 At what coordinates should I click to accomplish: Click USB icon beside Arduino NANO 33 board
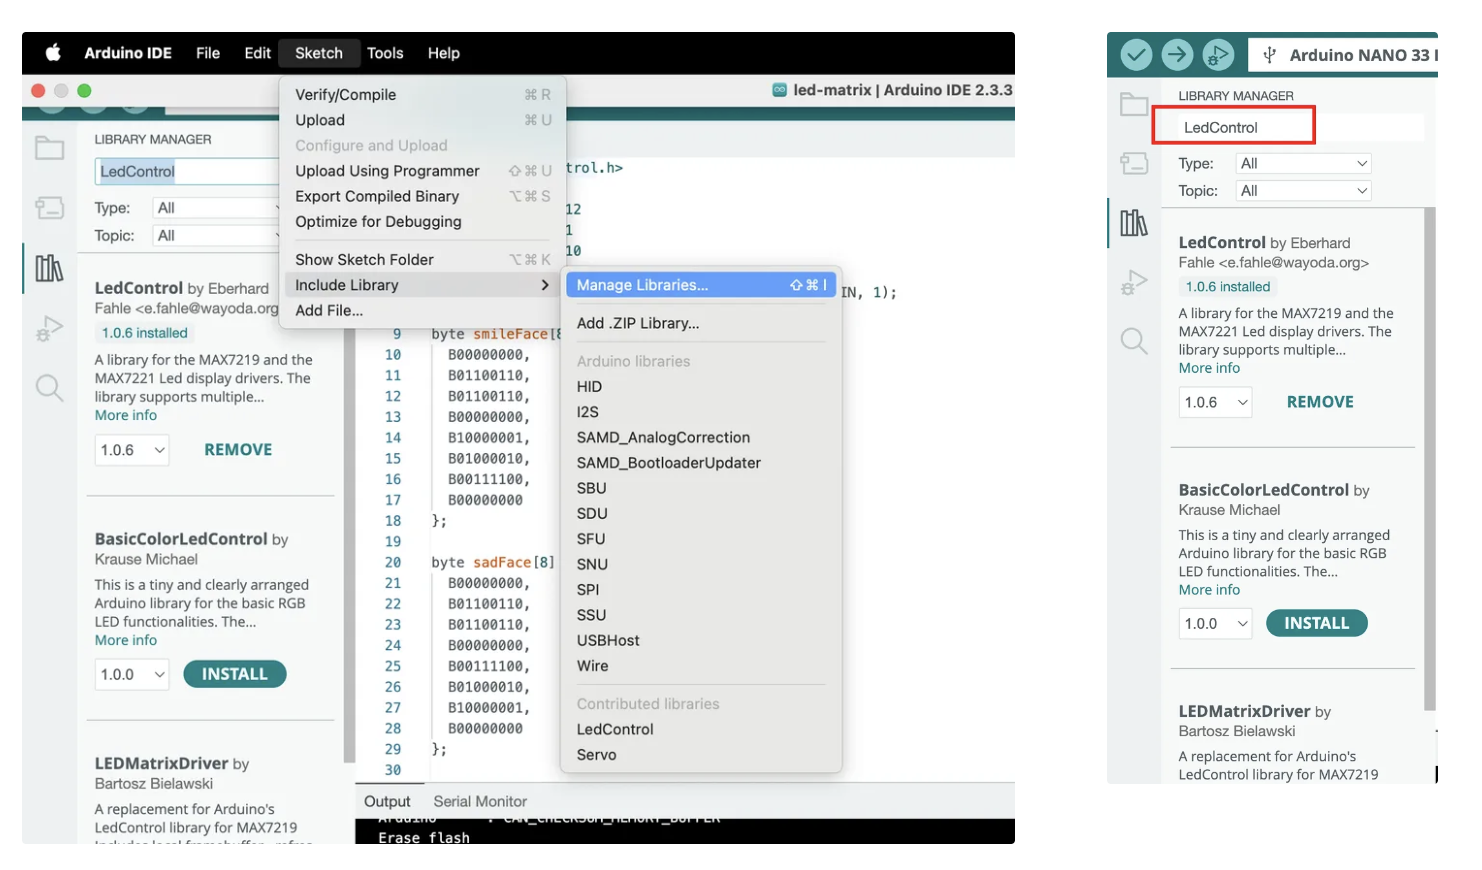click(x=1269, y=55)
